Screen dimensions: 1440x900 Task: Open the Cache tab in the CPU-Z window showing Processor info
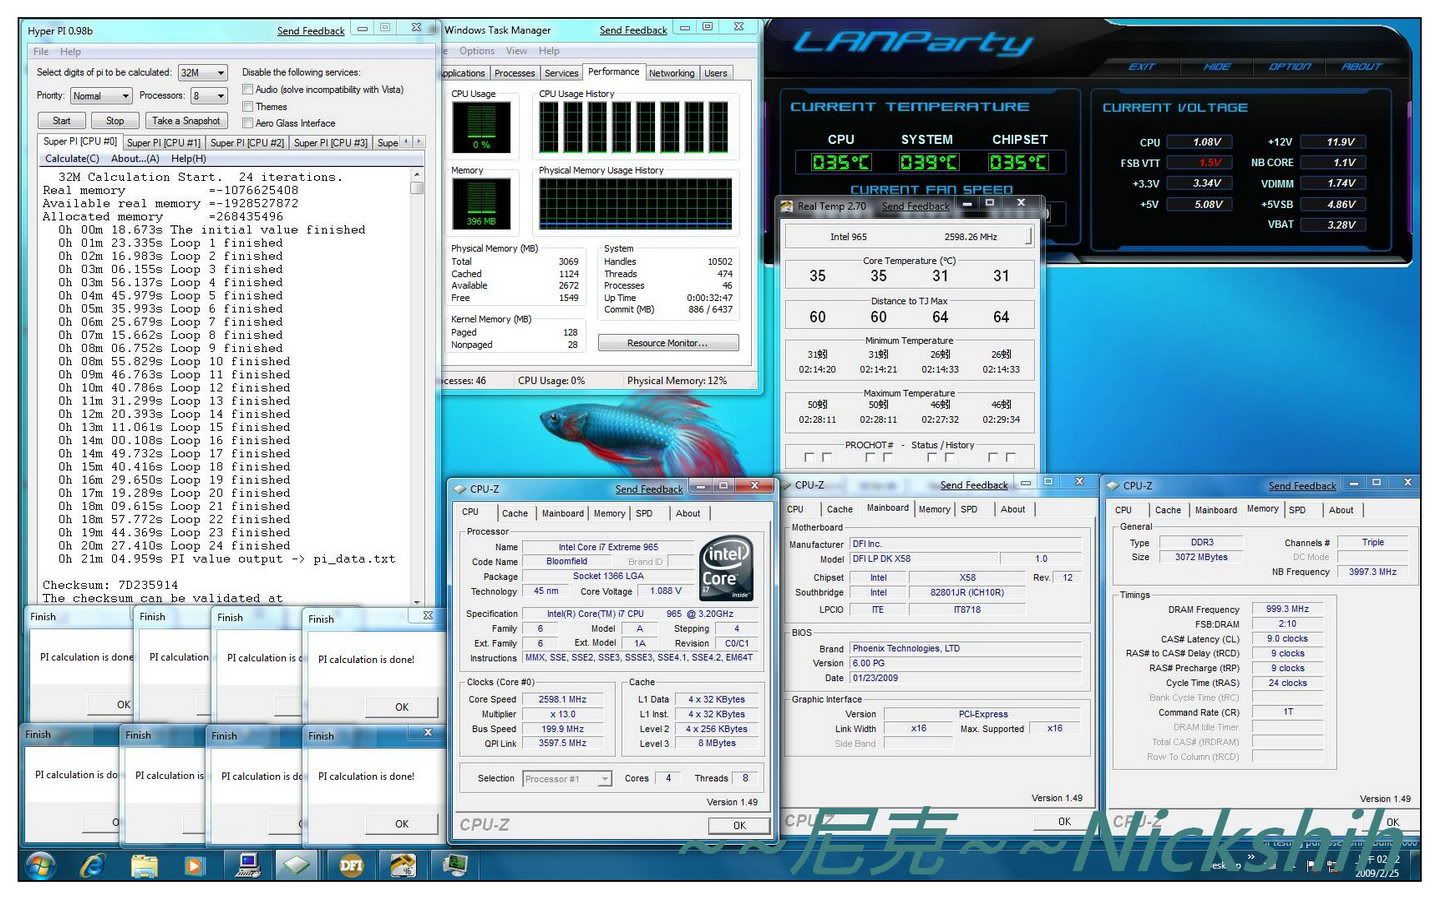point(515,513)
